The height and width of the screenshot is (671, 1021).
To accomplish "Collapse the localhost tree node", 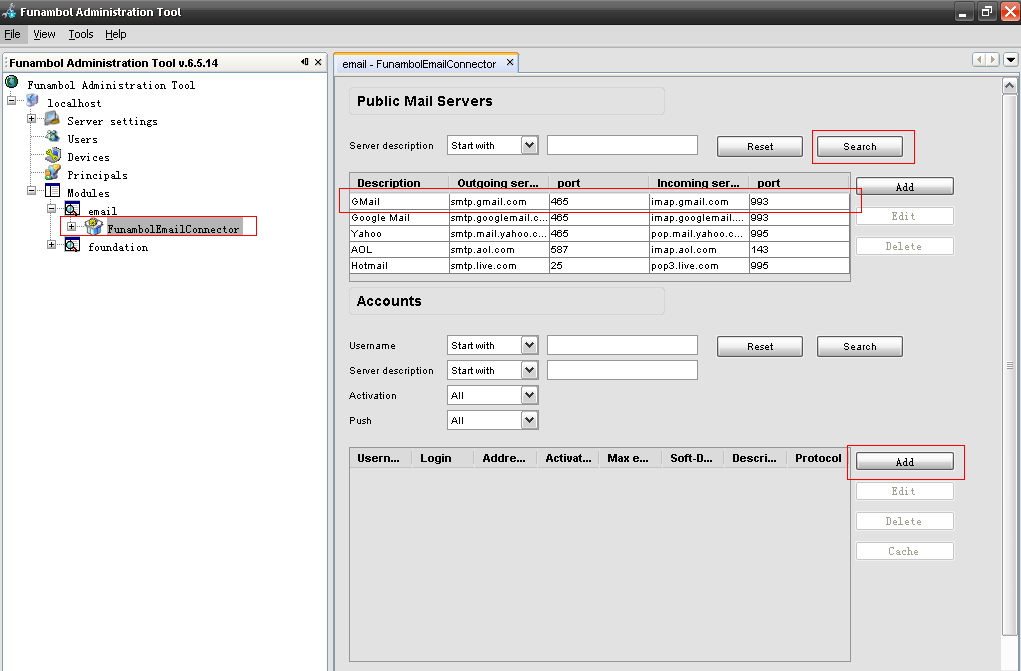I will pyautogui.click(x=11, y=100).
